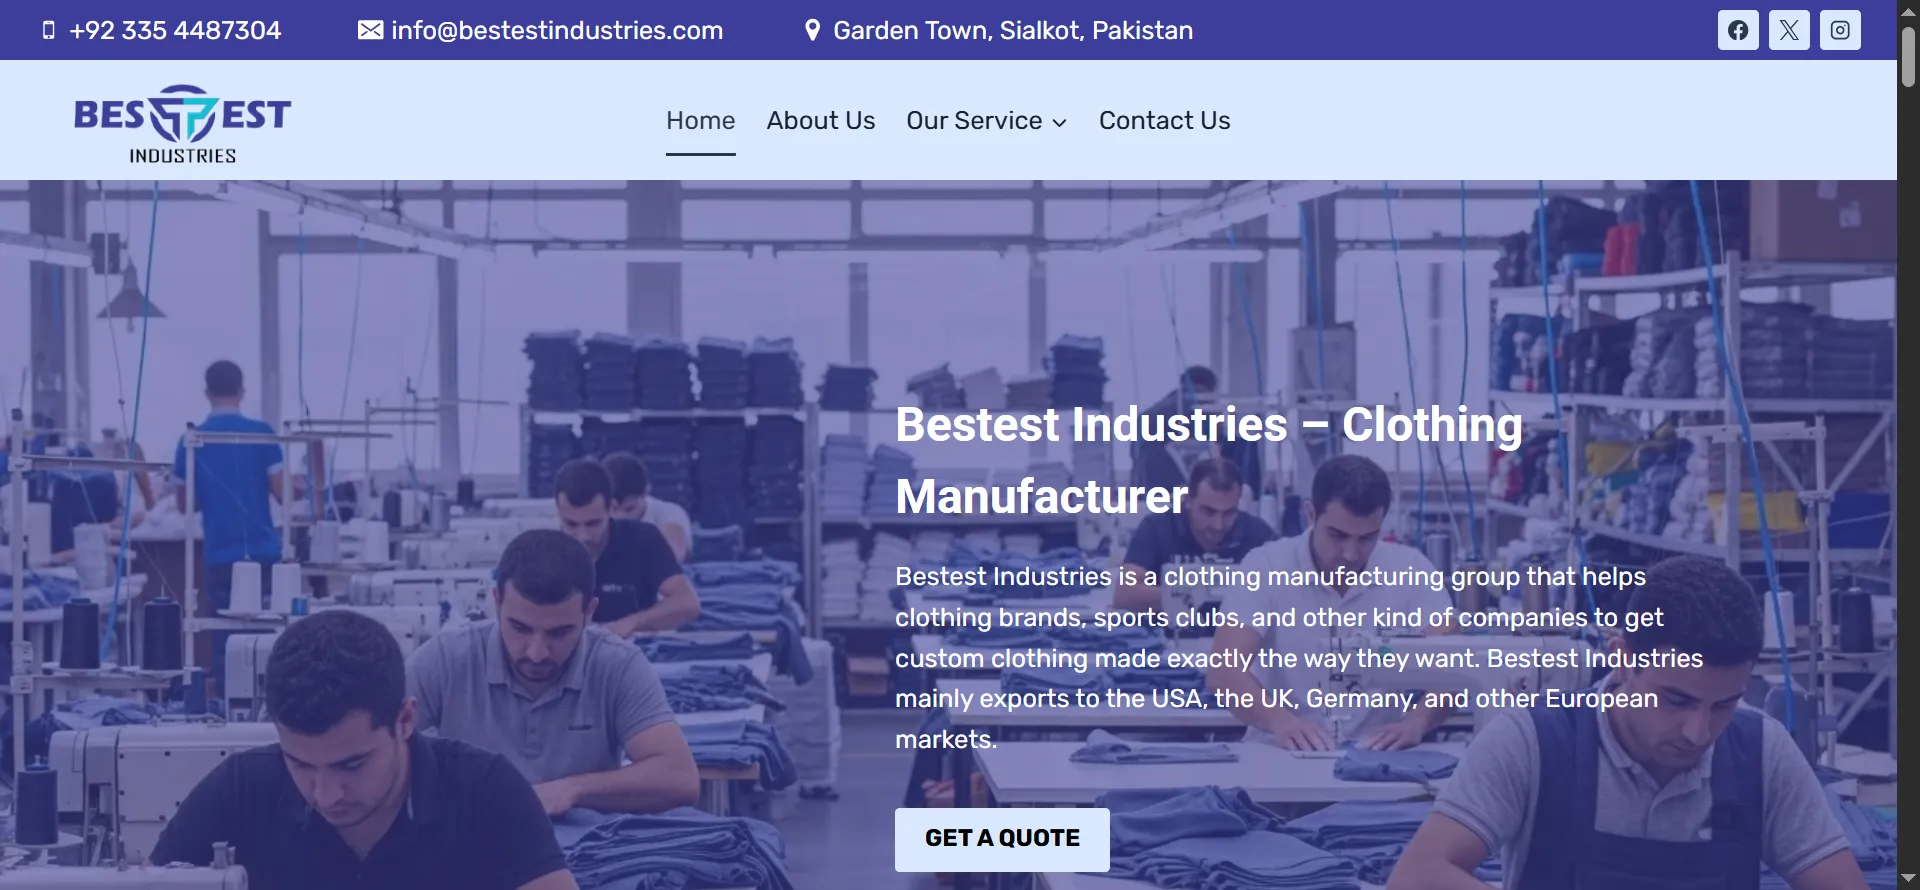Click the Bestest Industries – Clothing Manufacturer heading

(x=1209, y=460)
